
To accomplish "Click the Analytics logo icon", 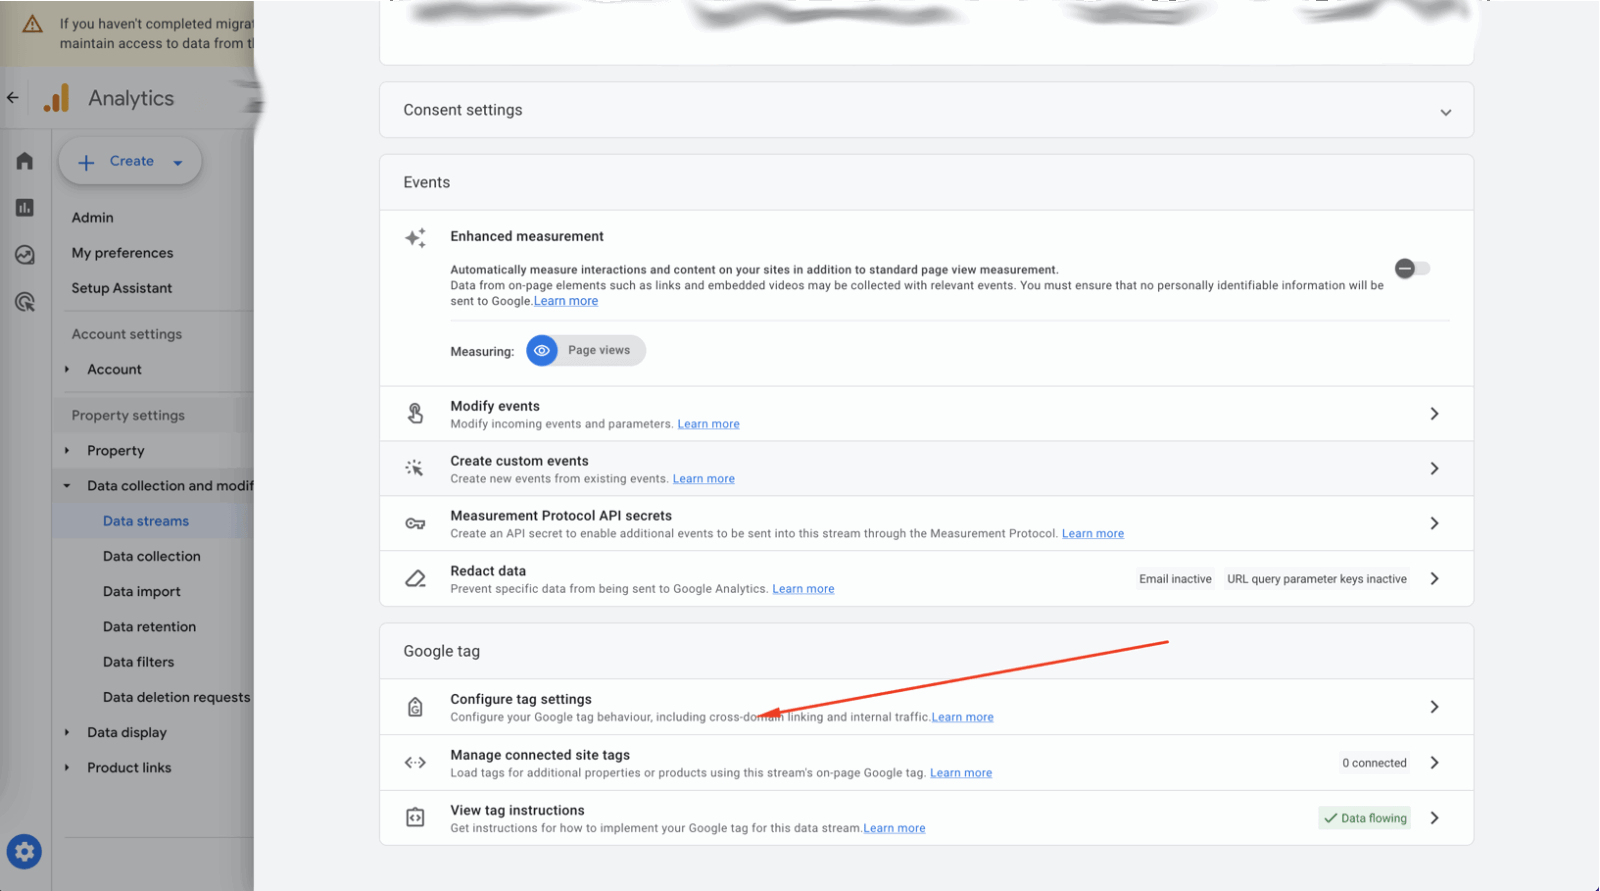I will coord(57,98).
